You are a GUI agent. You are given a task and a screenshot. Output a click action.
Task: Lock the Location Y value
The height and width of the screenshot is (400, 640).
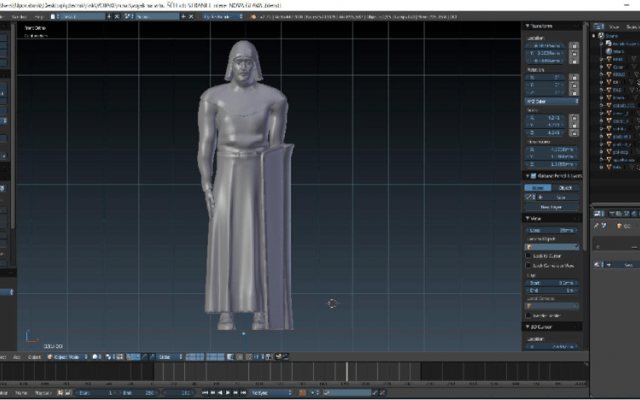coord(574,53)
